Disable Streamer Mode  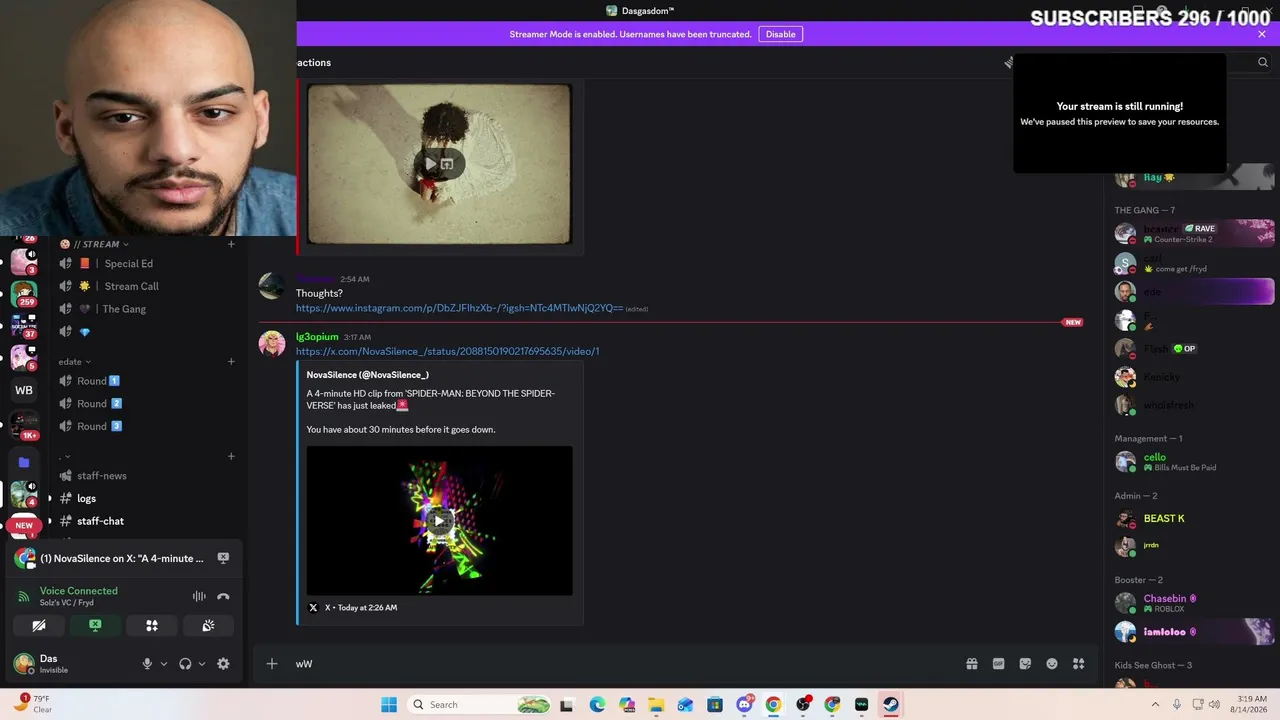point(781,34)
